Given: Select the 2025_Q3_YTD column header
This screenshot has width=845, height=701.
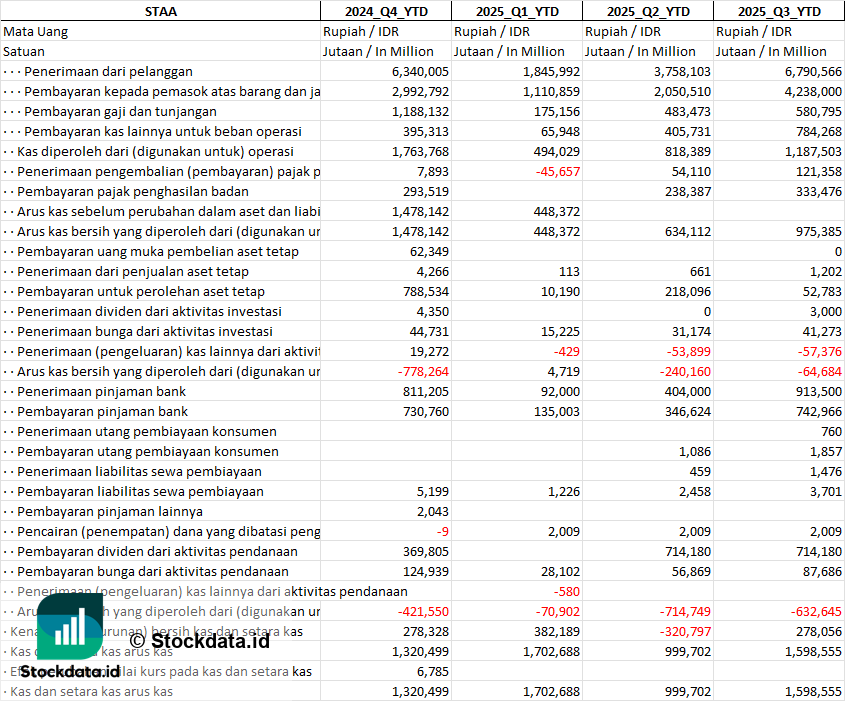Looking at the screenshot, I should pos(779,11).
